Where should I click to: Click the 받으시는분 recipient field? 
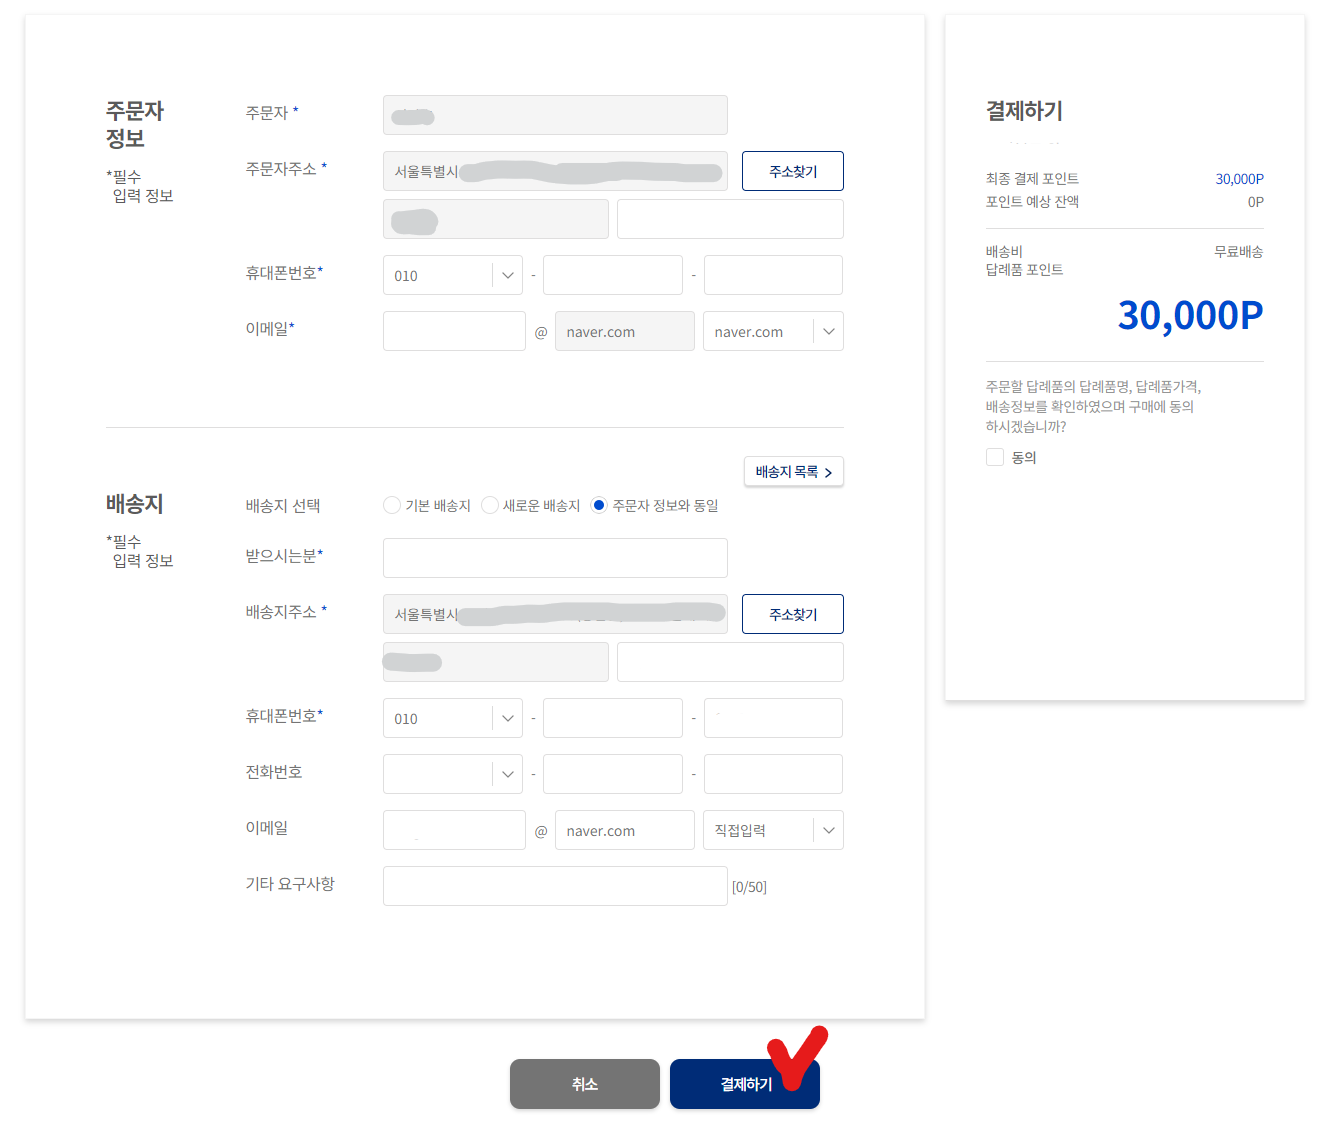click(555, 558)
